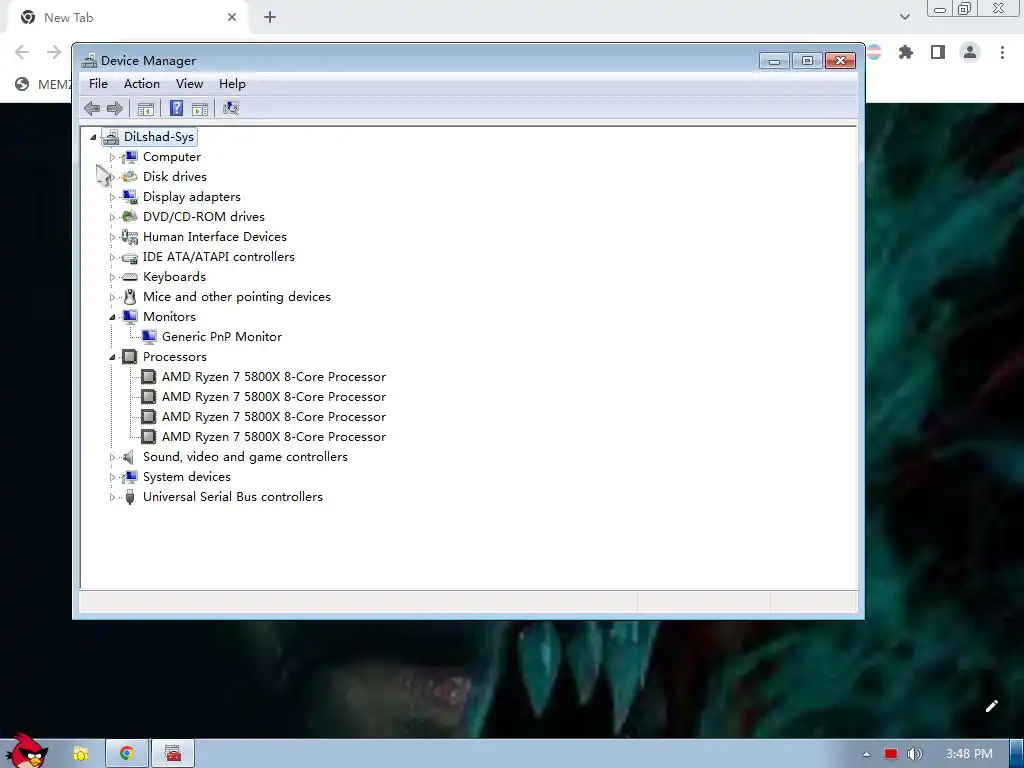1024x768 pixels.
Task: Expand the Computer node arrow
Action: 112,157
